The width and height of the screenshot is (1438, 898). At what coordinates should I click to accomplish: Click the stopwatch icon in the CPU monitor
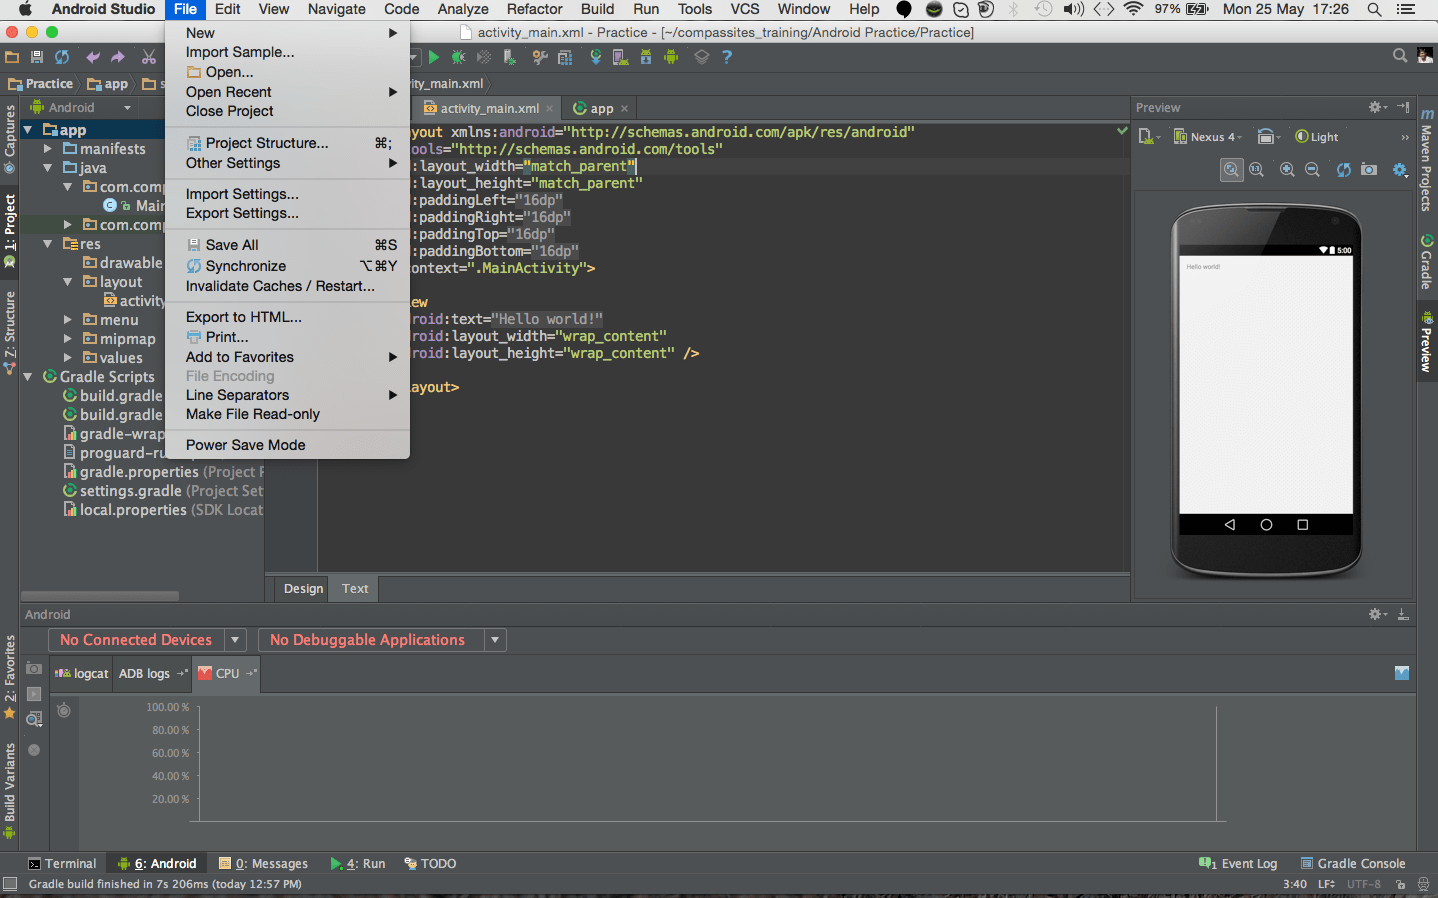click(64, 710)
